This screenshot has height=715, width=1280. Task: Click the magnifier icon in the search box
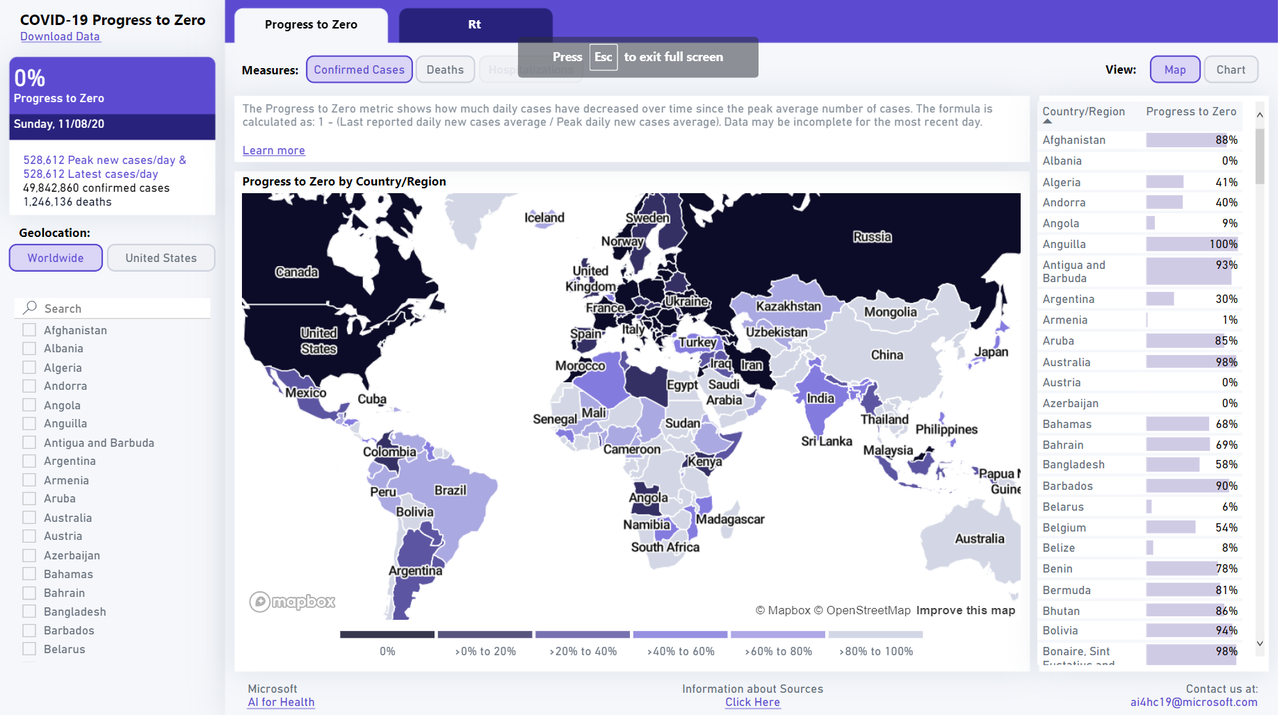click(x=30, y=308)
